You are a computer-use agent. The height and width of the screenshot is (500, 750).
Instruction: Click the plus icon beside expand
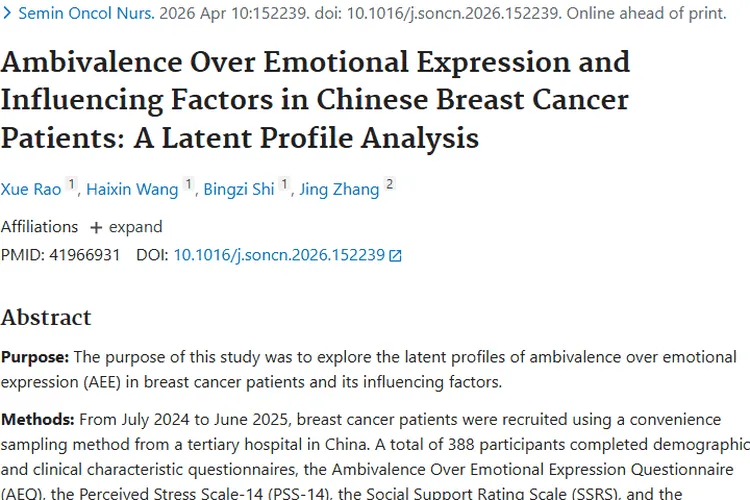pyautogui.click(x=96, y=227)
